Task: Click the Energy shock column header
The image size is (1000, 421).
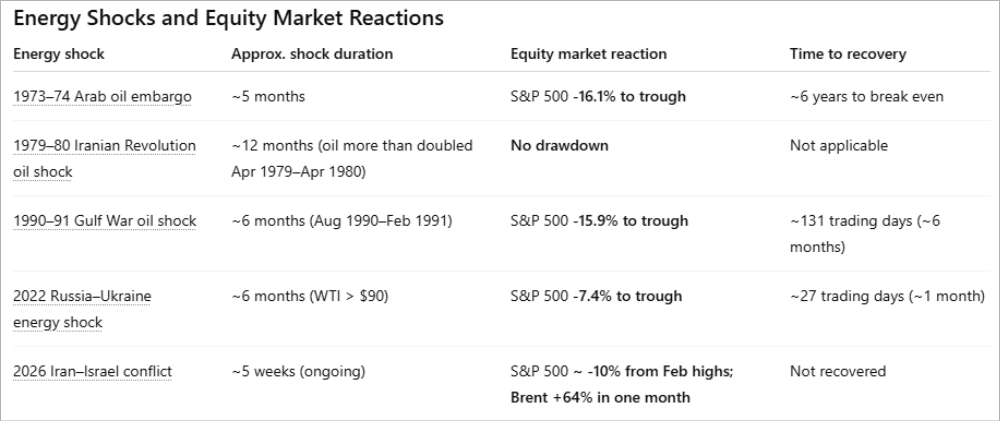Action: tap(58, 54)
